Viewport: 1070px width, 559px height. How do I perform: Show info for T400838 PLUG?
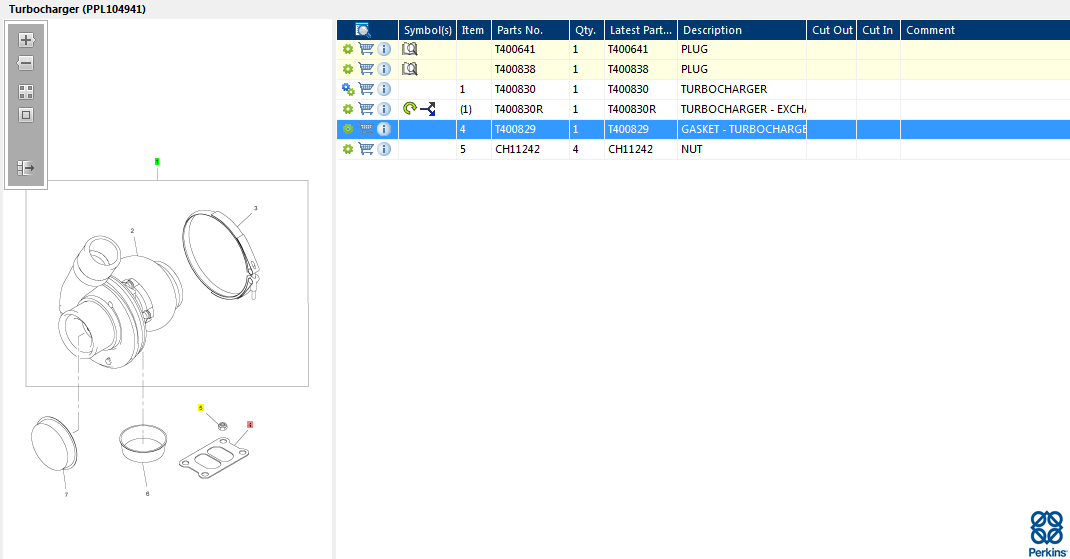coord(384,69)
